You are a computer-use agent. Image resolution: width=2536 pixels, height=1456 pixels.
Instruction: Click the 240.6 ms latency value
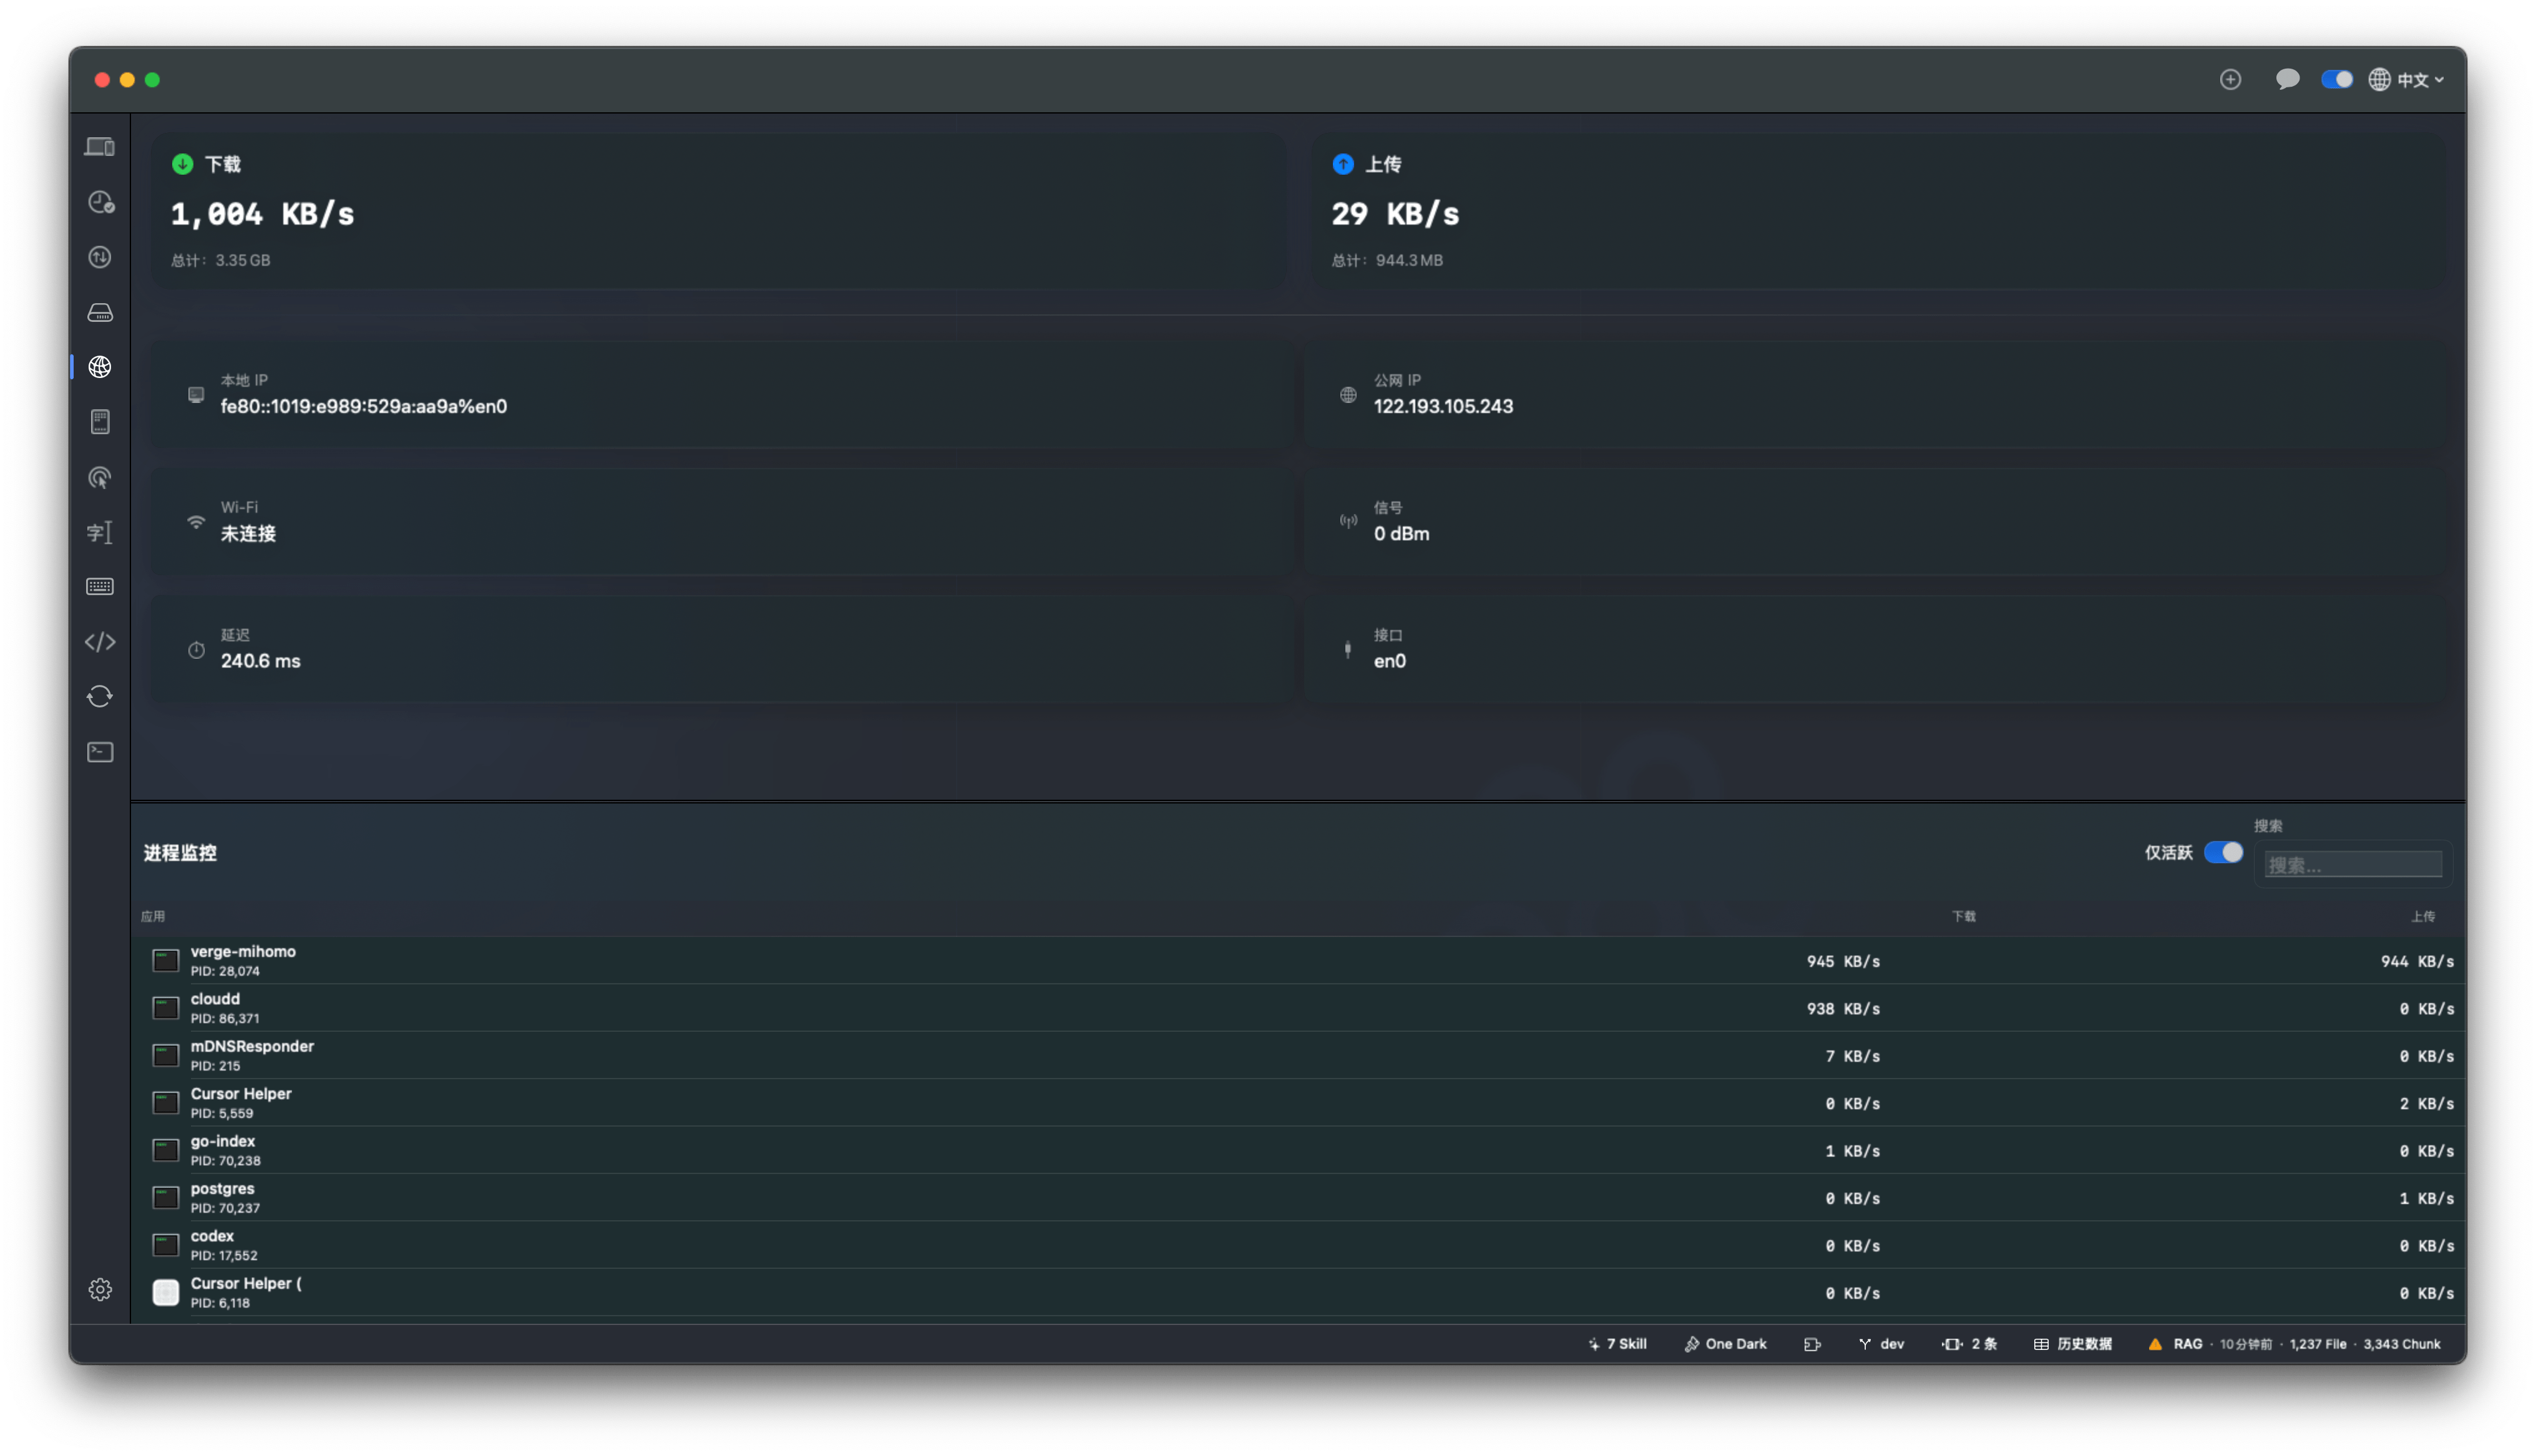pyautogui.click(x=260, y=661)
